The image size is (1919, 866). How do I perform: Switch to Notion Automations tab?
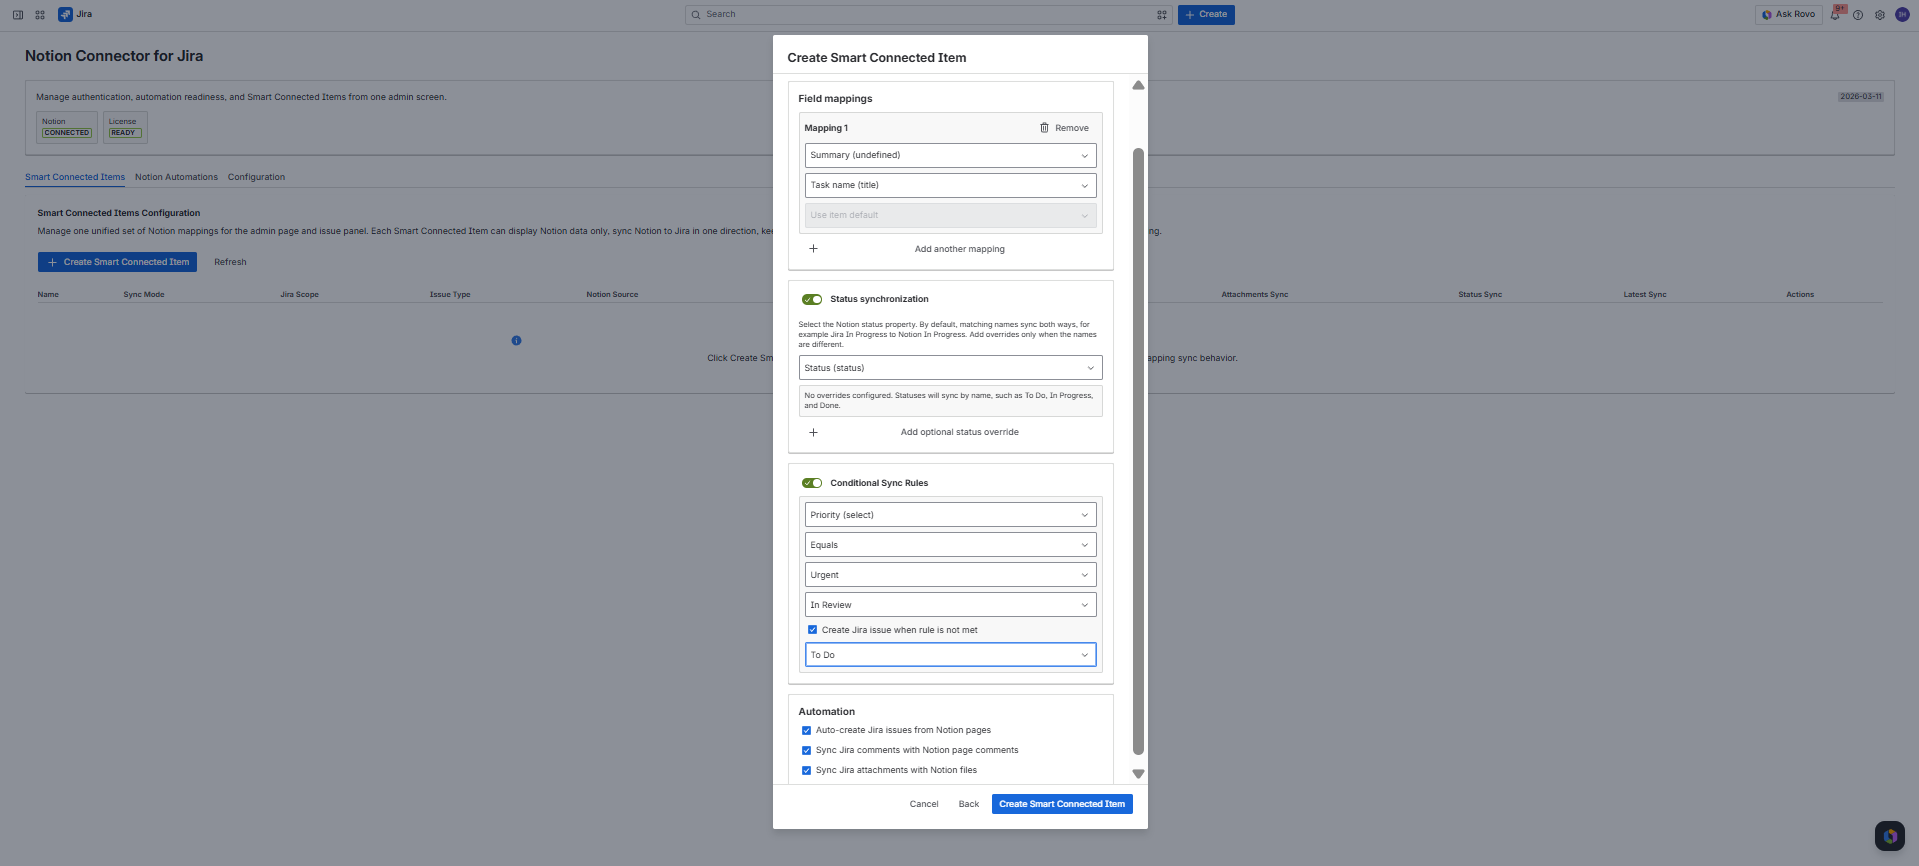pos(176,177)
